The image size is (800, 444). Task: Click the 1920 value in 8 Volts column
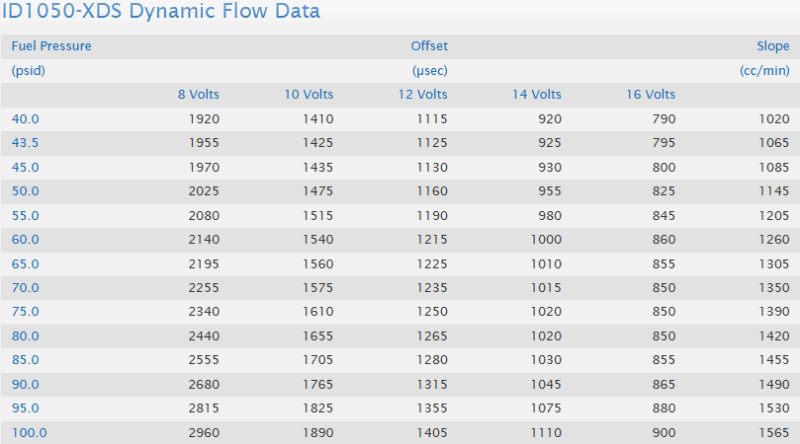pos(203,119)
